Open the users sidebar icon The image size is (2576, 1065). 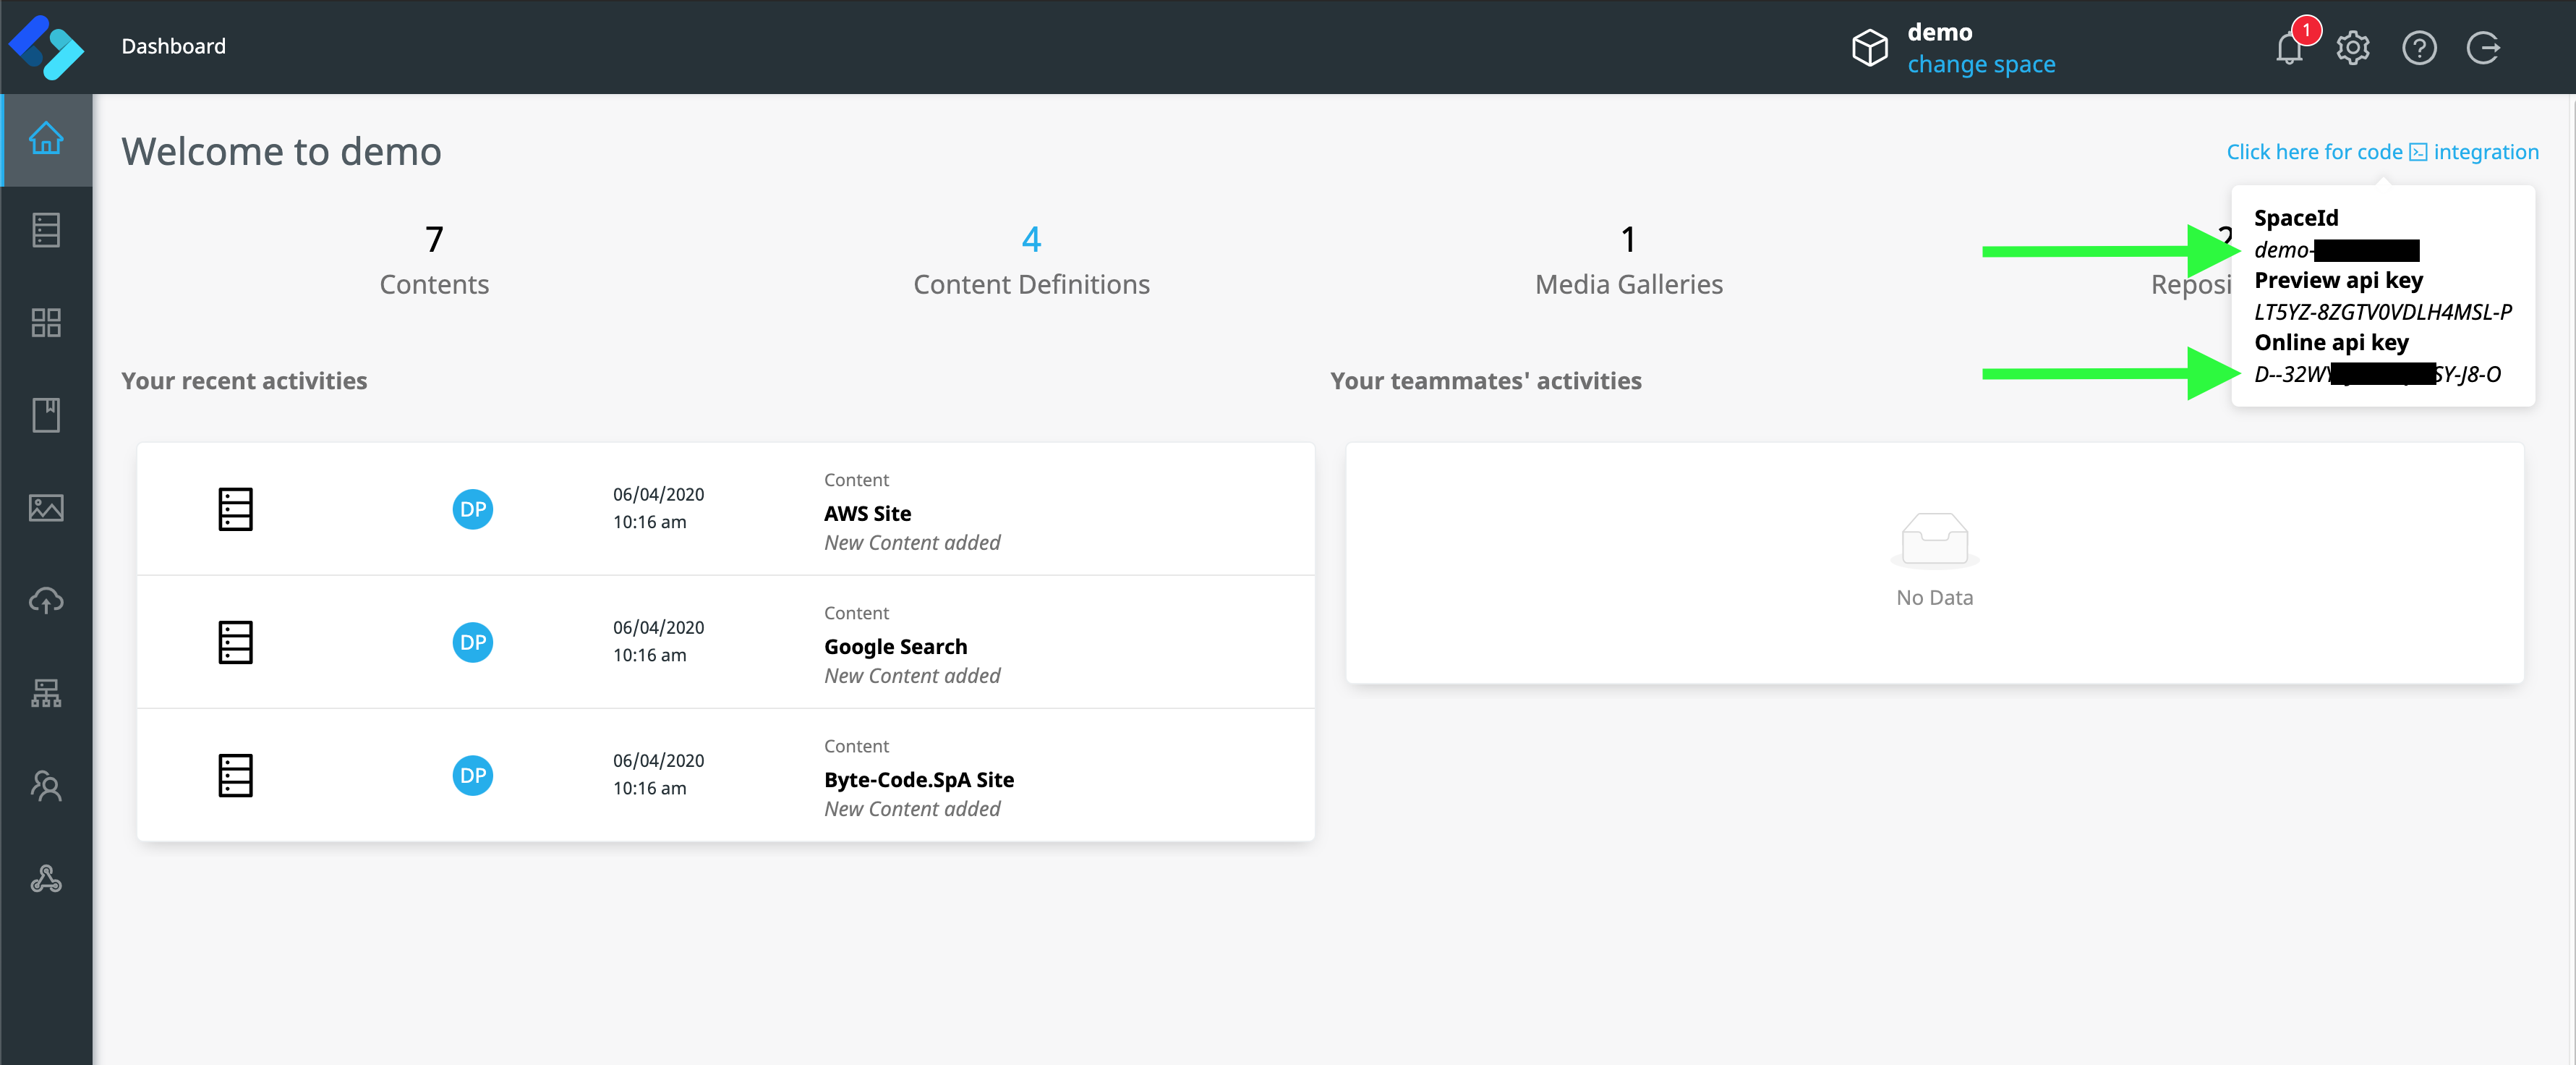(x=46, y=786)
